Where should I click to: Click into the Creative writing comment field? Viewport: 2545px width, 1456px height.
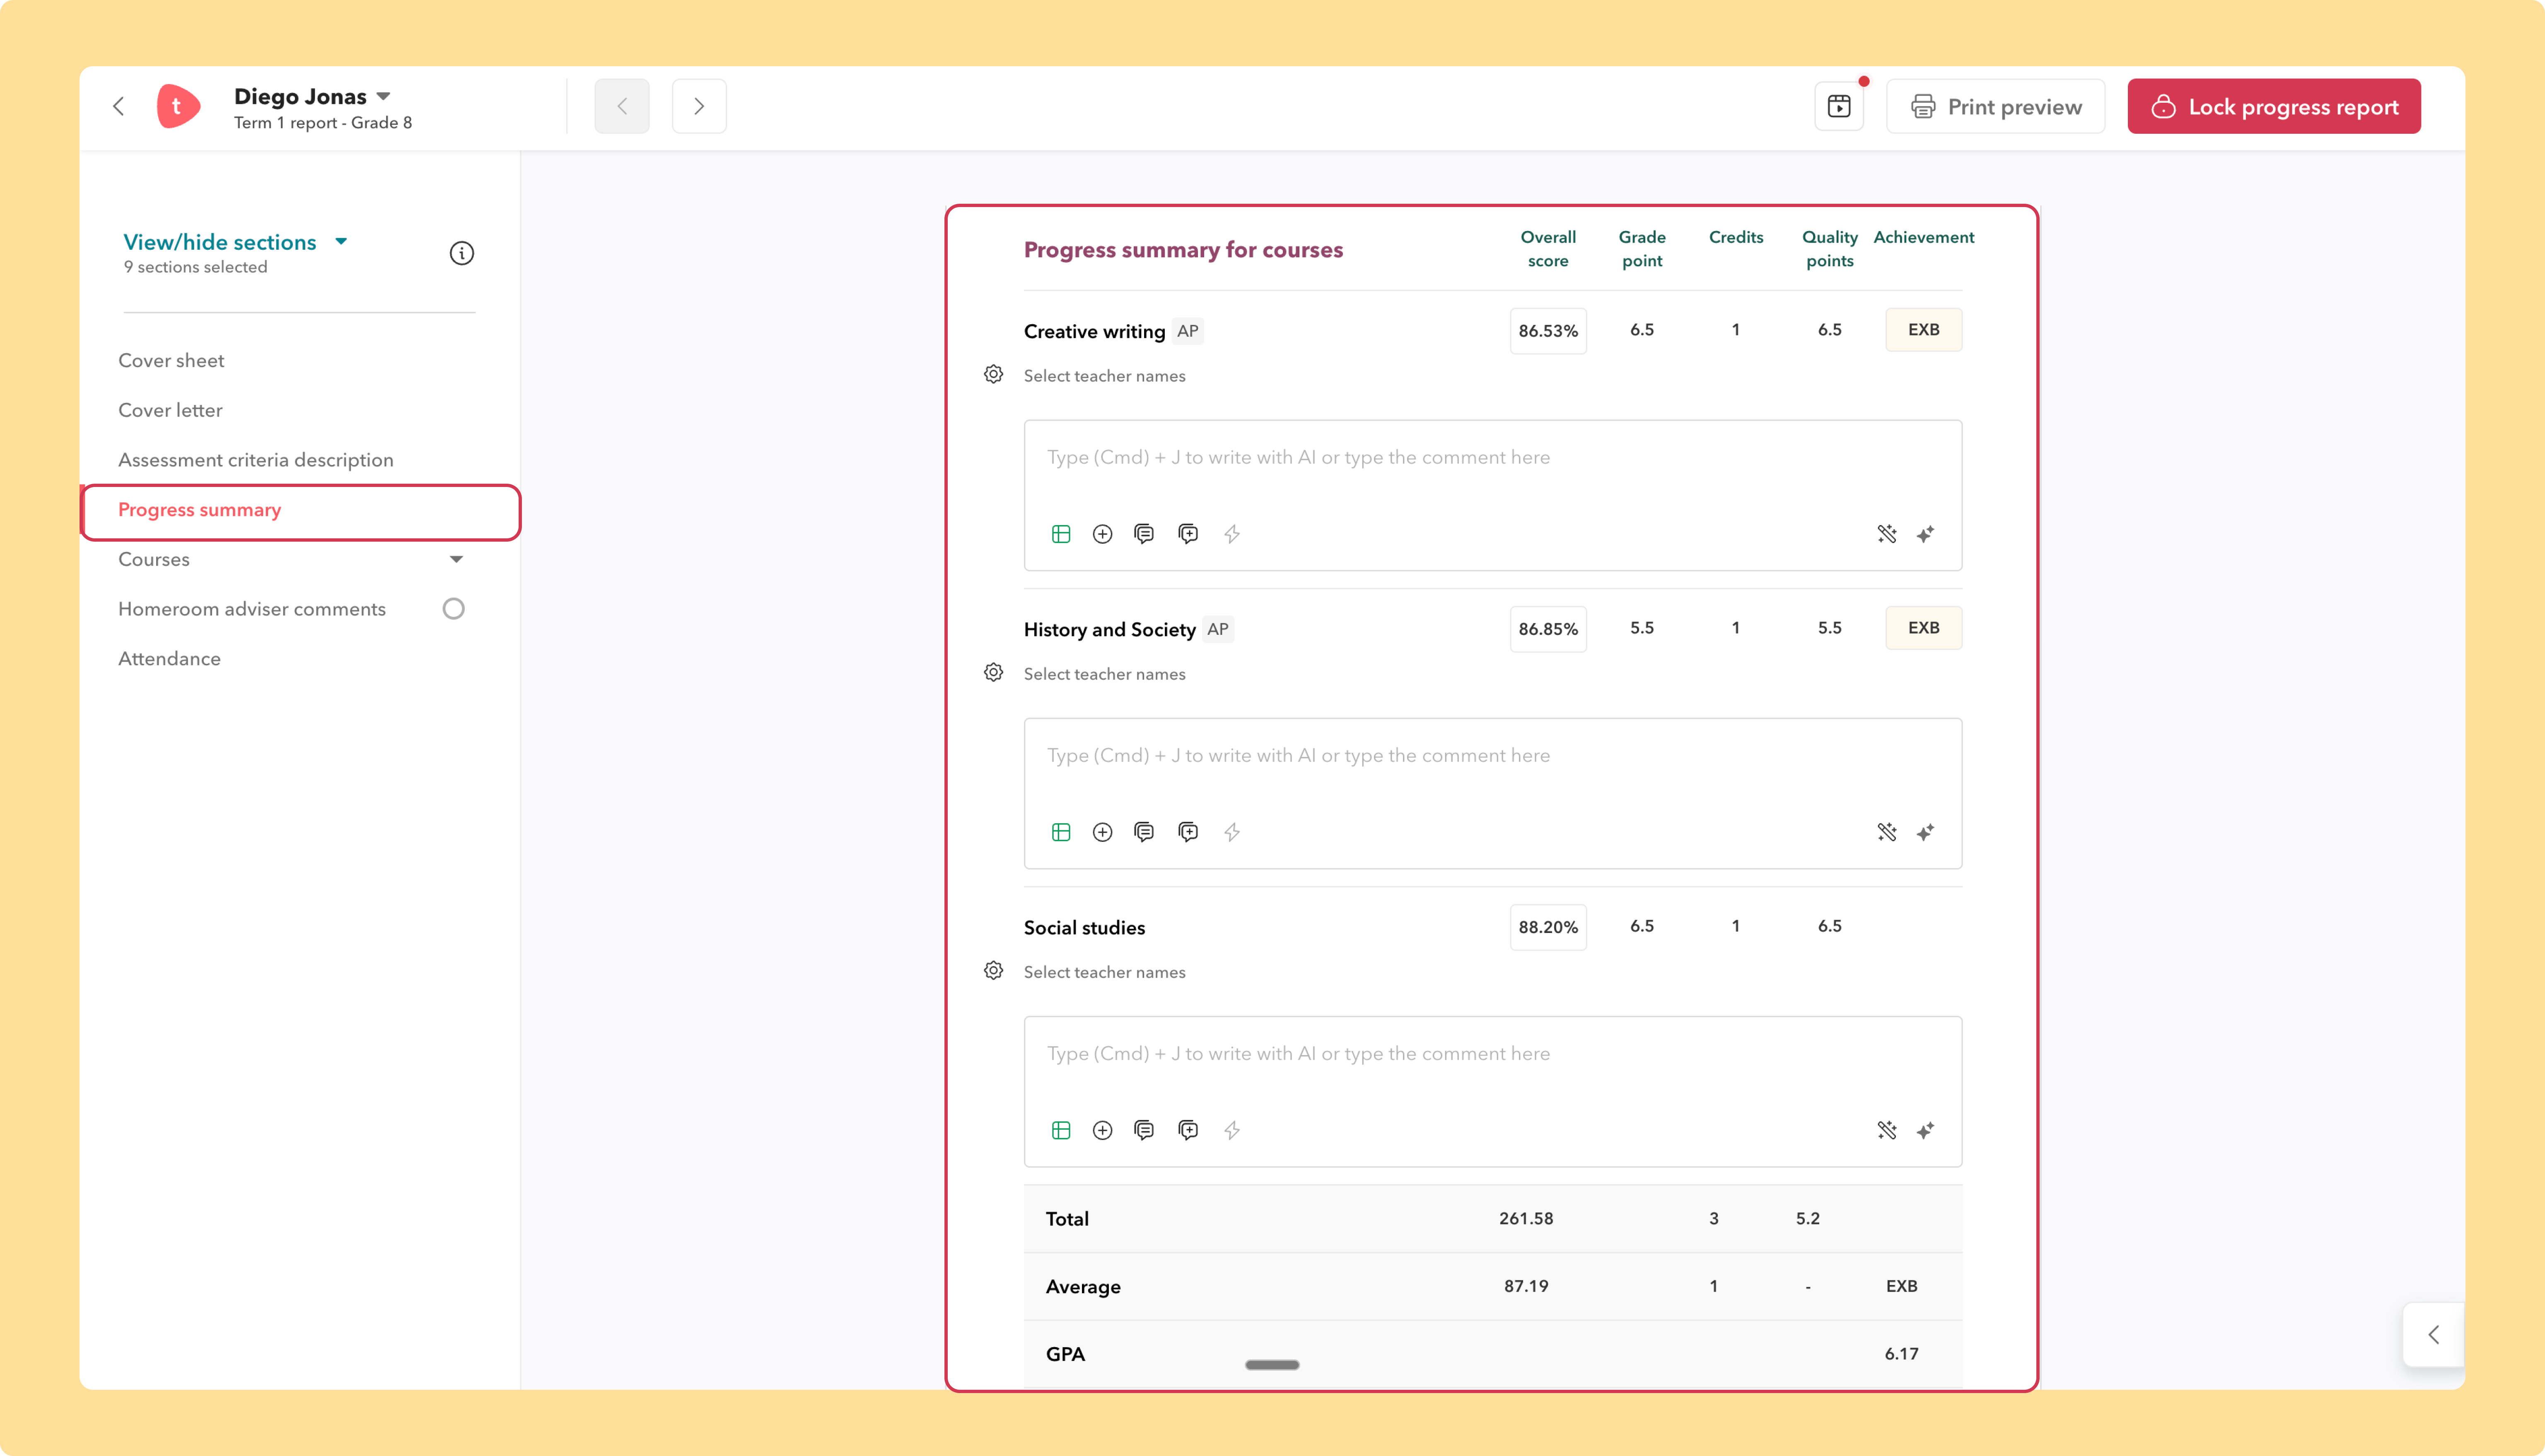click(x=1492, y=495)
